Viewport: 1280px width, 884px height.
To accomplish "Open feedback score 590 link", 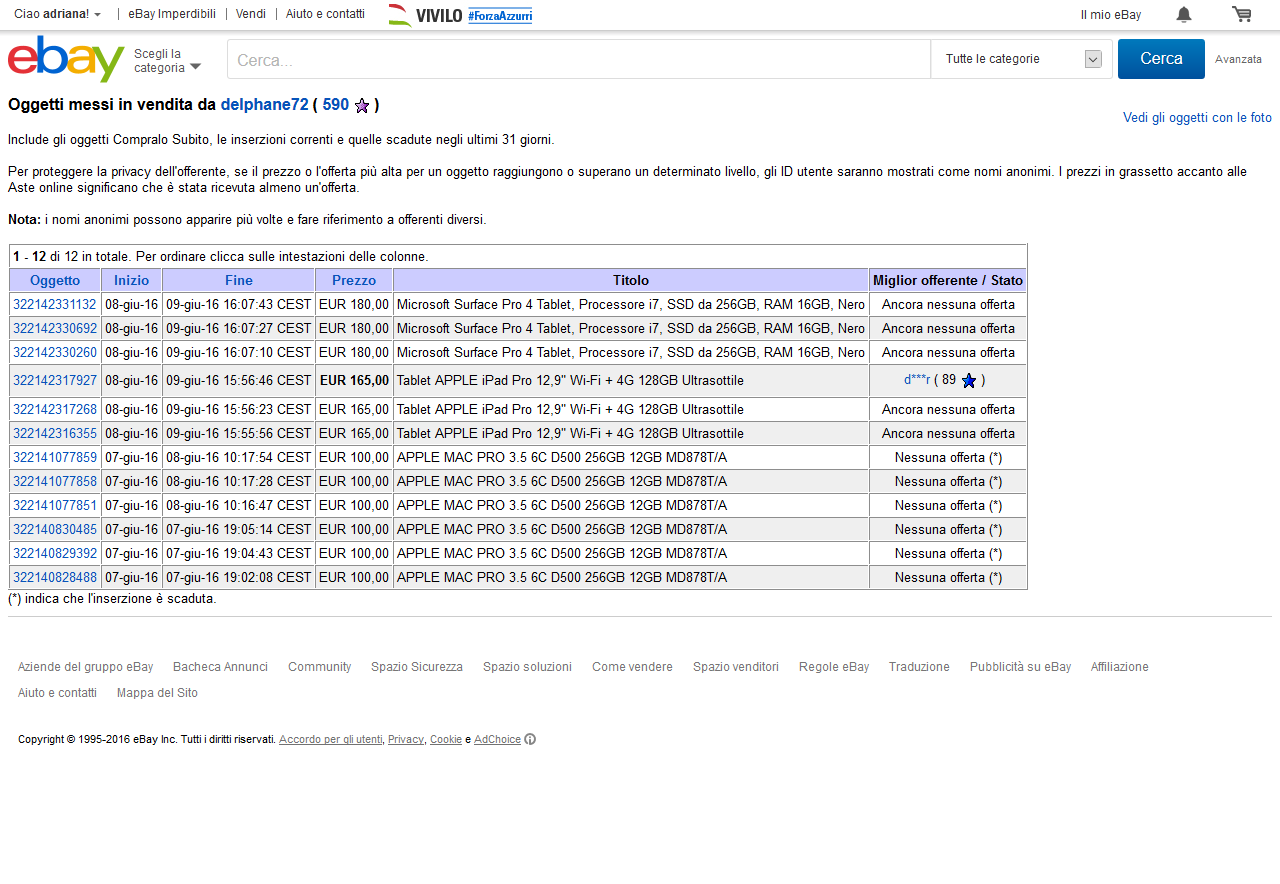I will (x=336, y=104).
